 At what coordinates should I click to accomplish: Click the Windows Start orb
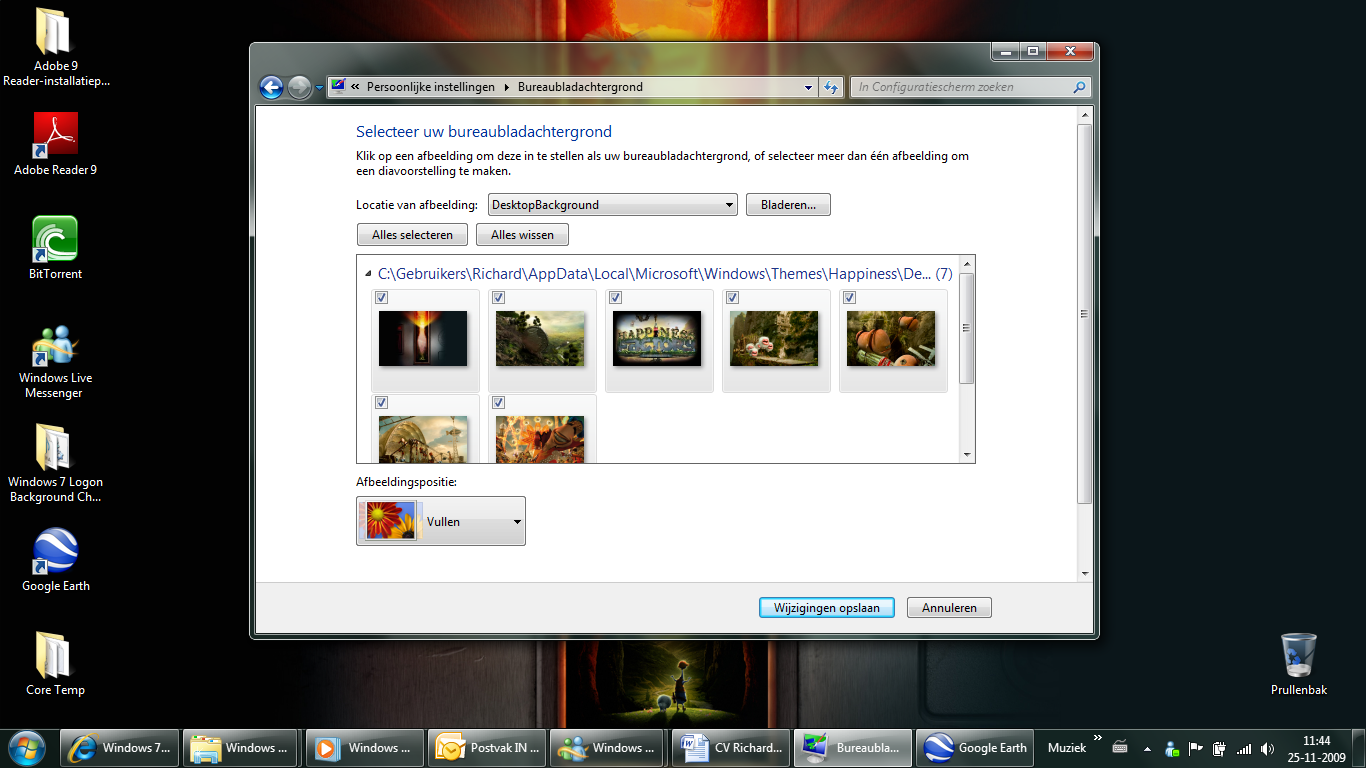click(x=27, y=747)
